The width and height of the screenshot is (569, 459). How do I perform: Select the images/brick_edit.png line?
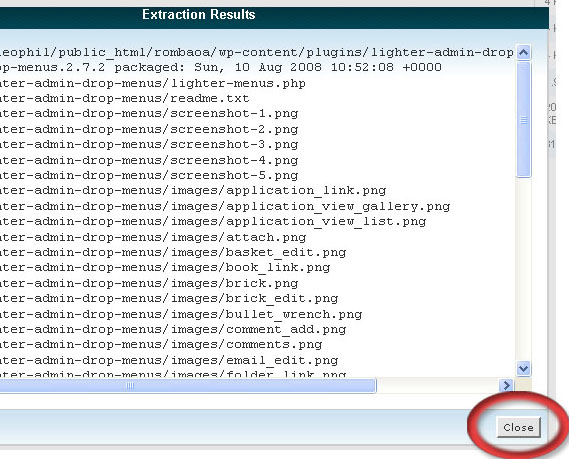(x=169, y=298)
